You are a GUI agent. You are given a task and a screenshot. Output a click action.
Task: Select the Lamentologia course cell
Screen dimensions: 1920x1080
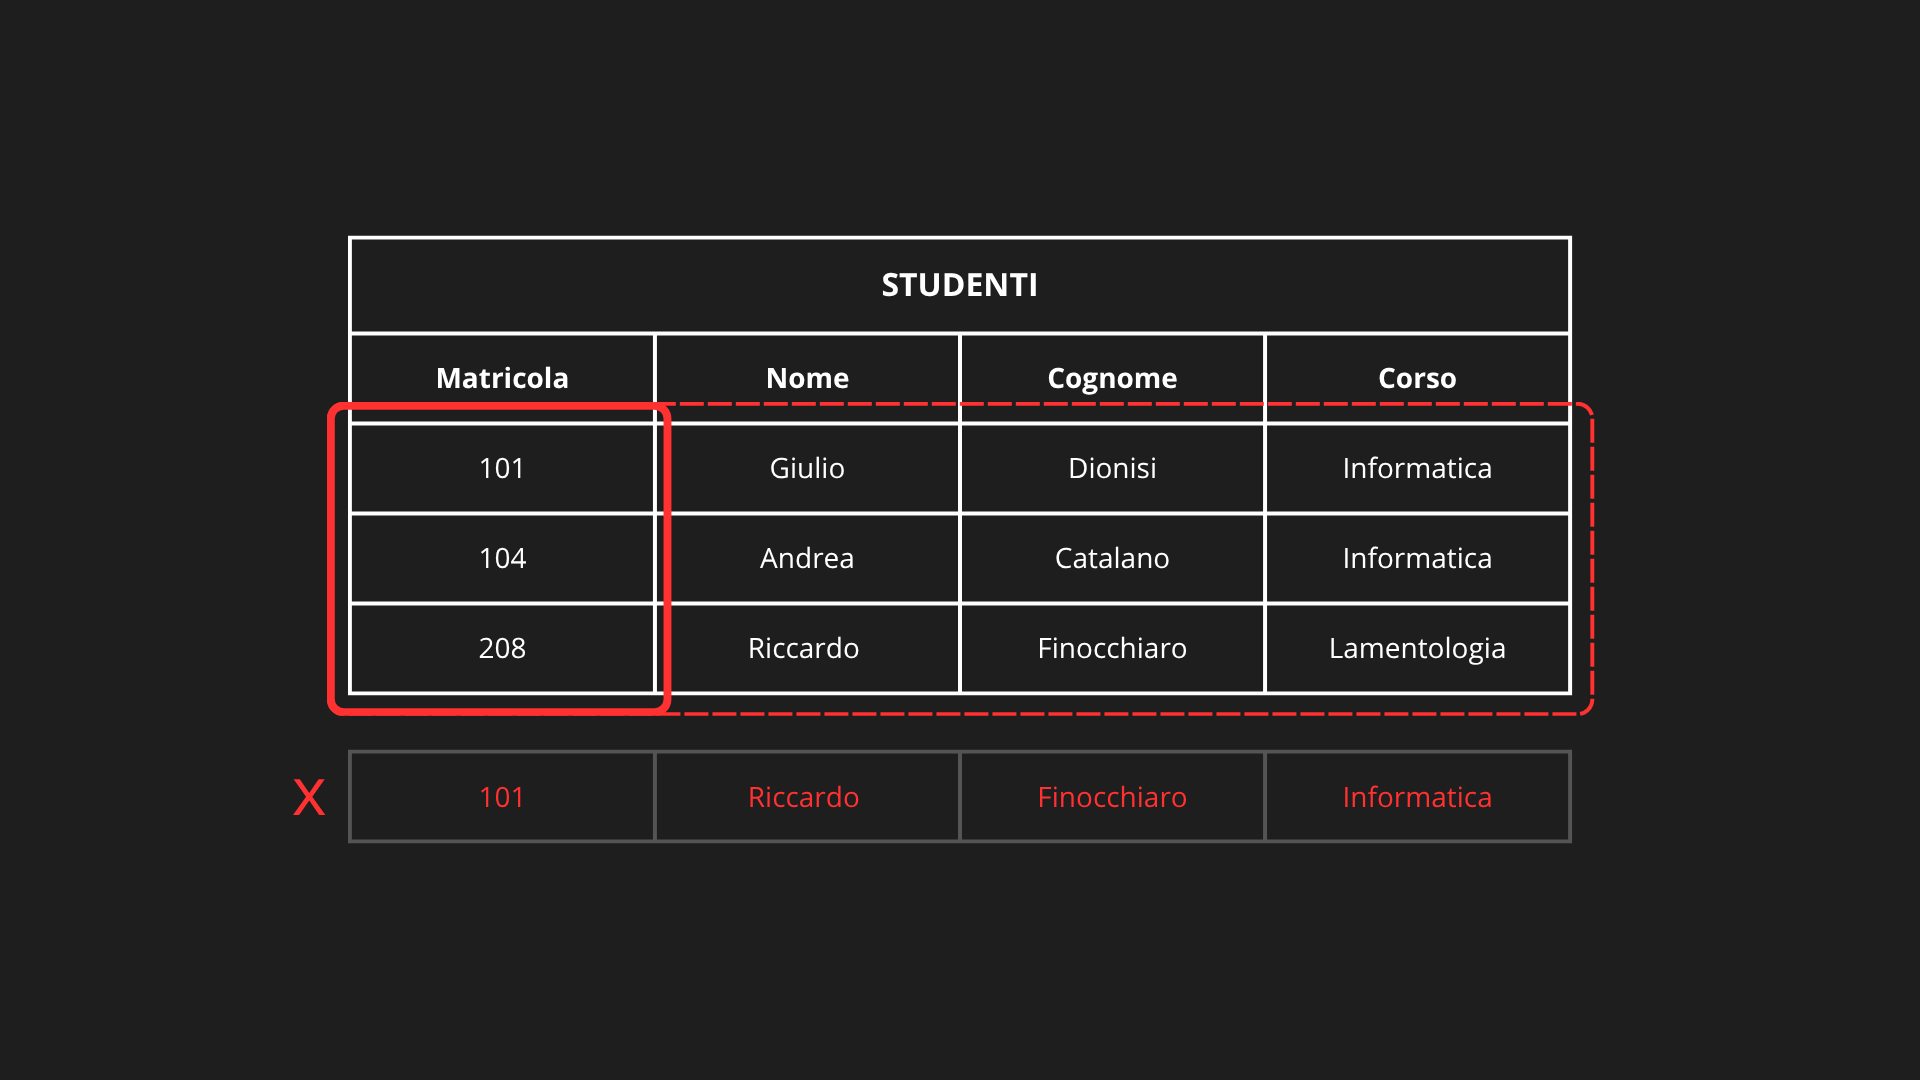(x=1417, y=648)
